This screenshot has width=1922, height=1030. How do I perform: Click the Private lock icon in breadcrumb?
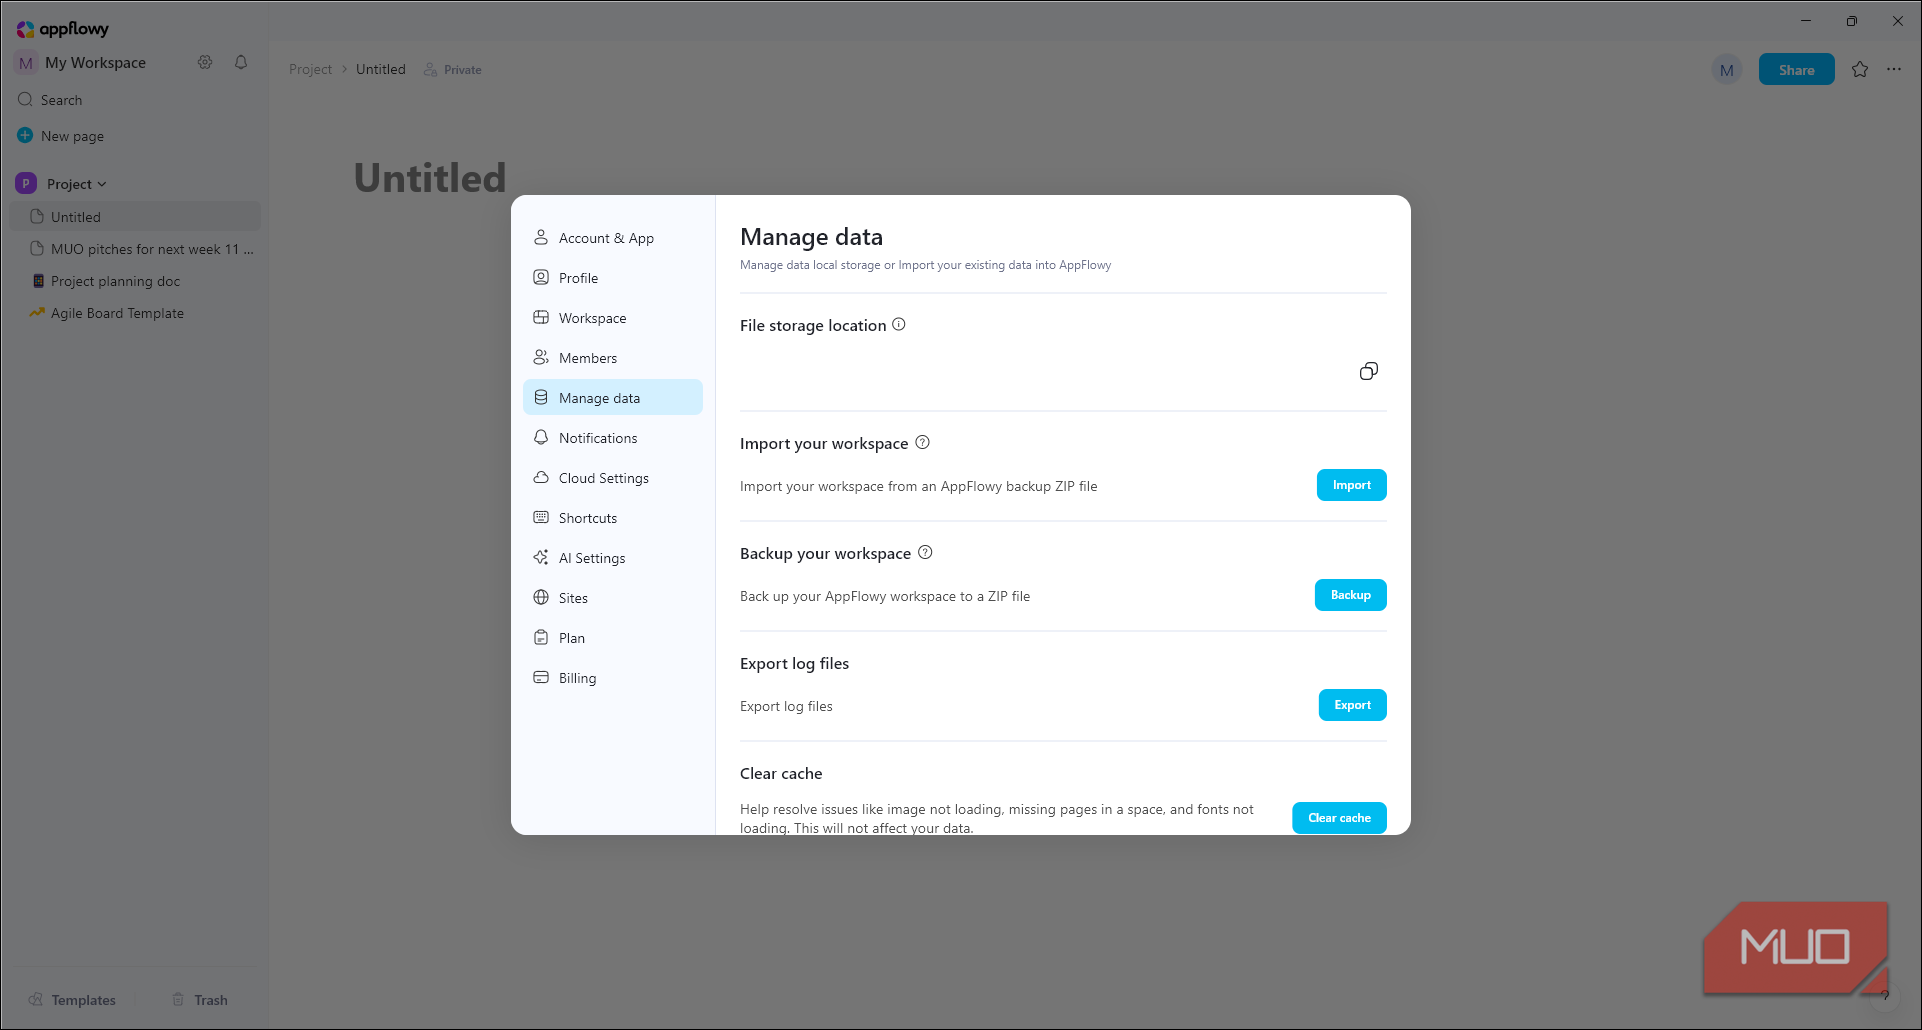click(431, 69)
